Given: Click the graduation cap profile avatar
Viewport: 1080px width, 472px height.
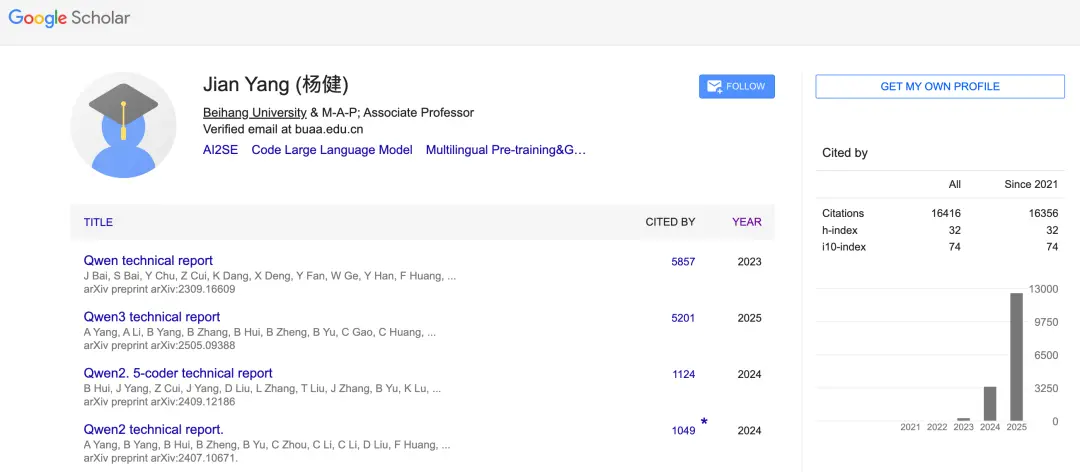Looking at the screenshot, I should click(x=123, y=125).
